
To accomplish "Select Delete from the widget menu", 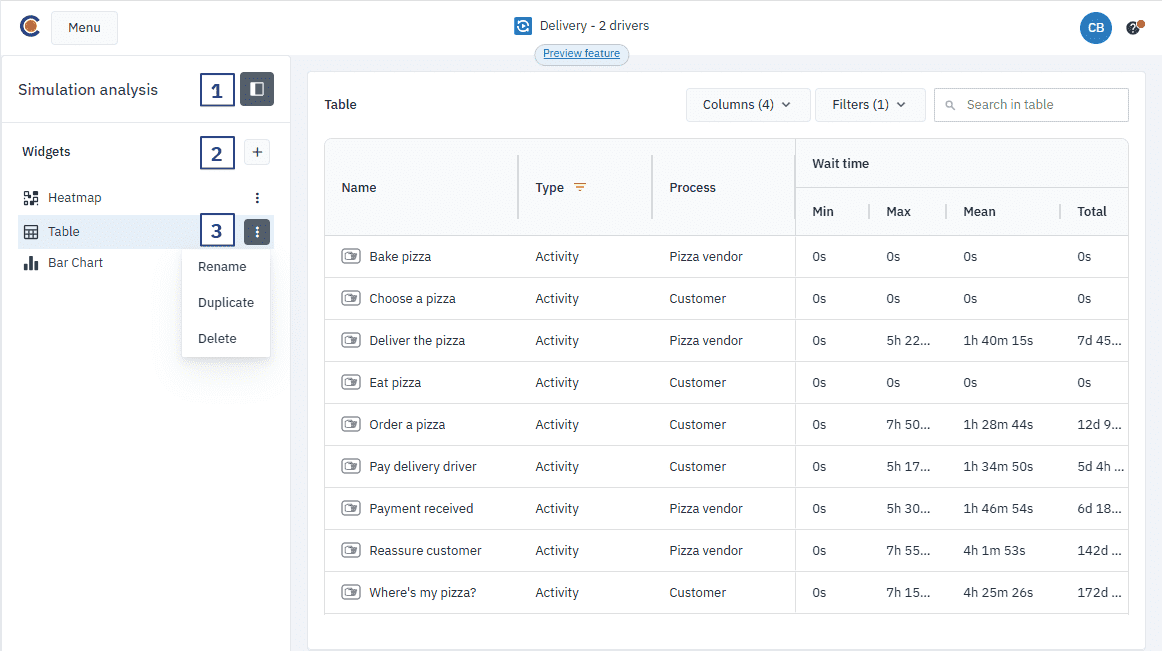I will click(217, 339).
